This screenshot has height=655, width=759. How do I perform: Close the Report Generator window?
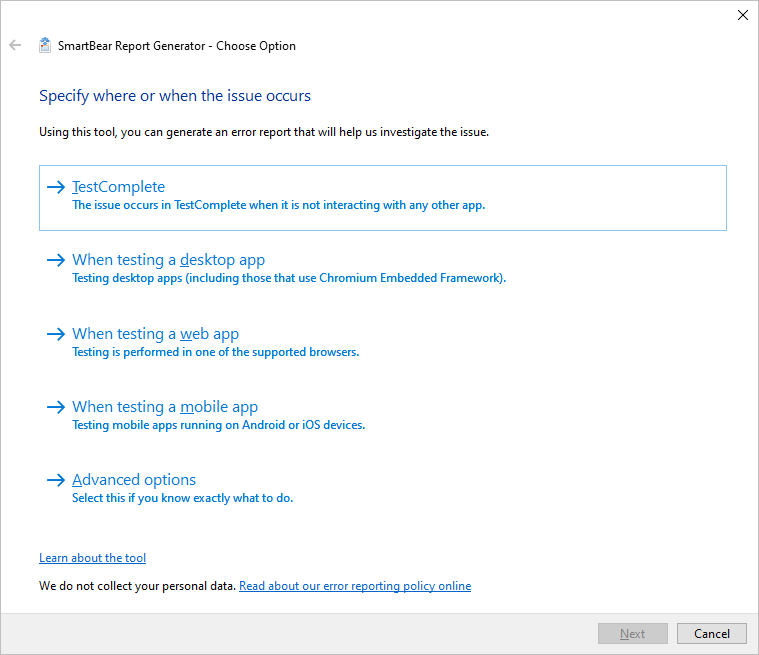[x=742, y=15]
